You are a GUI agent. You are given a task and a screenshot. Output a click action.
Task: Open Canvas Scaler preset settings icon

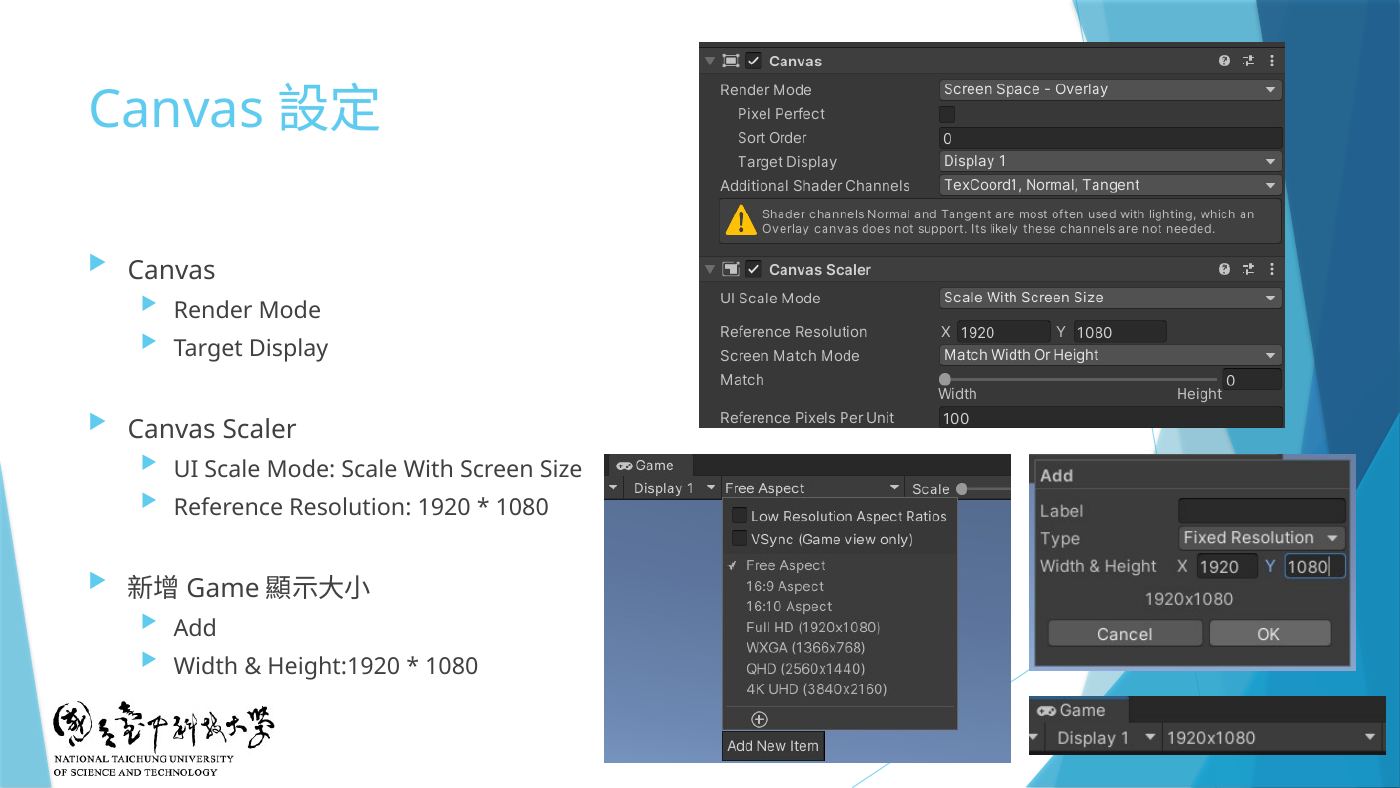point(1248,269)
